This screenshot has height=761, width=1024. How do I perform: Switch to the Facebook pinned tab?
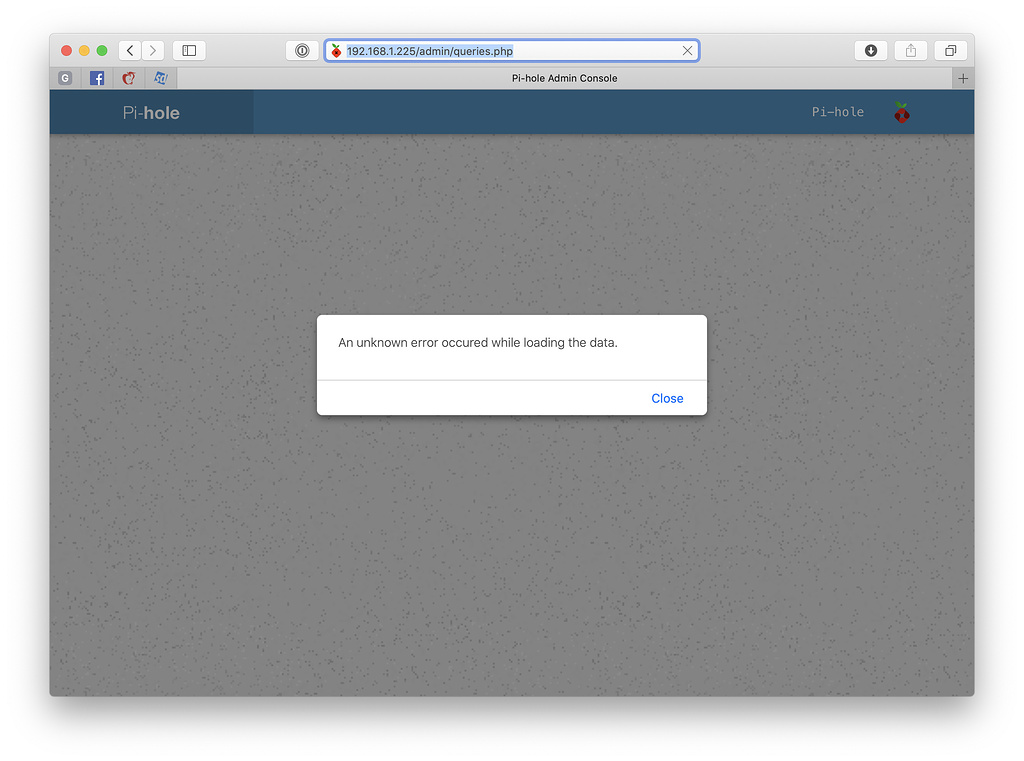pos(97,78)
